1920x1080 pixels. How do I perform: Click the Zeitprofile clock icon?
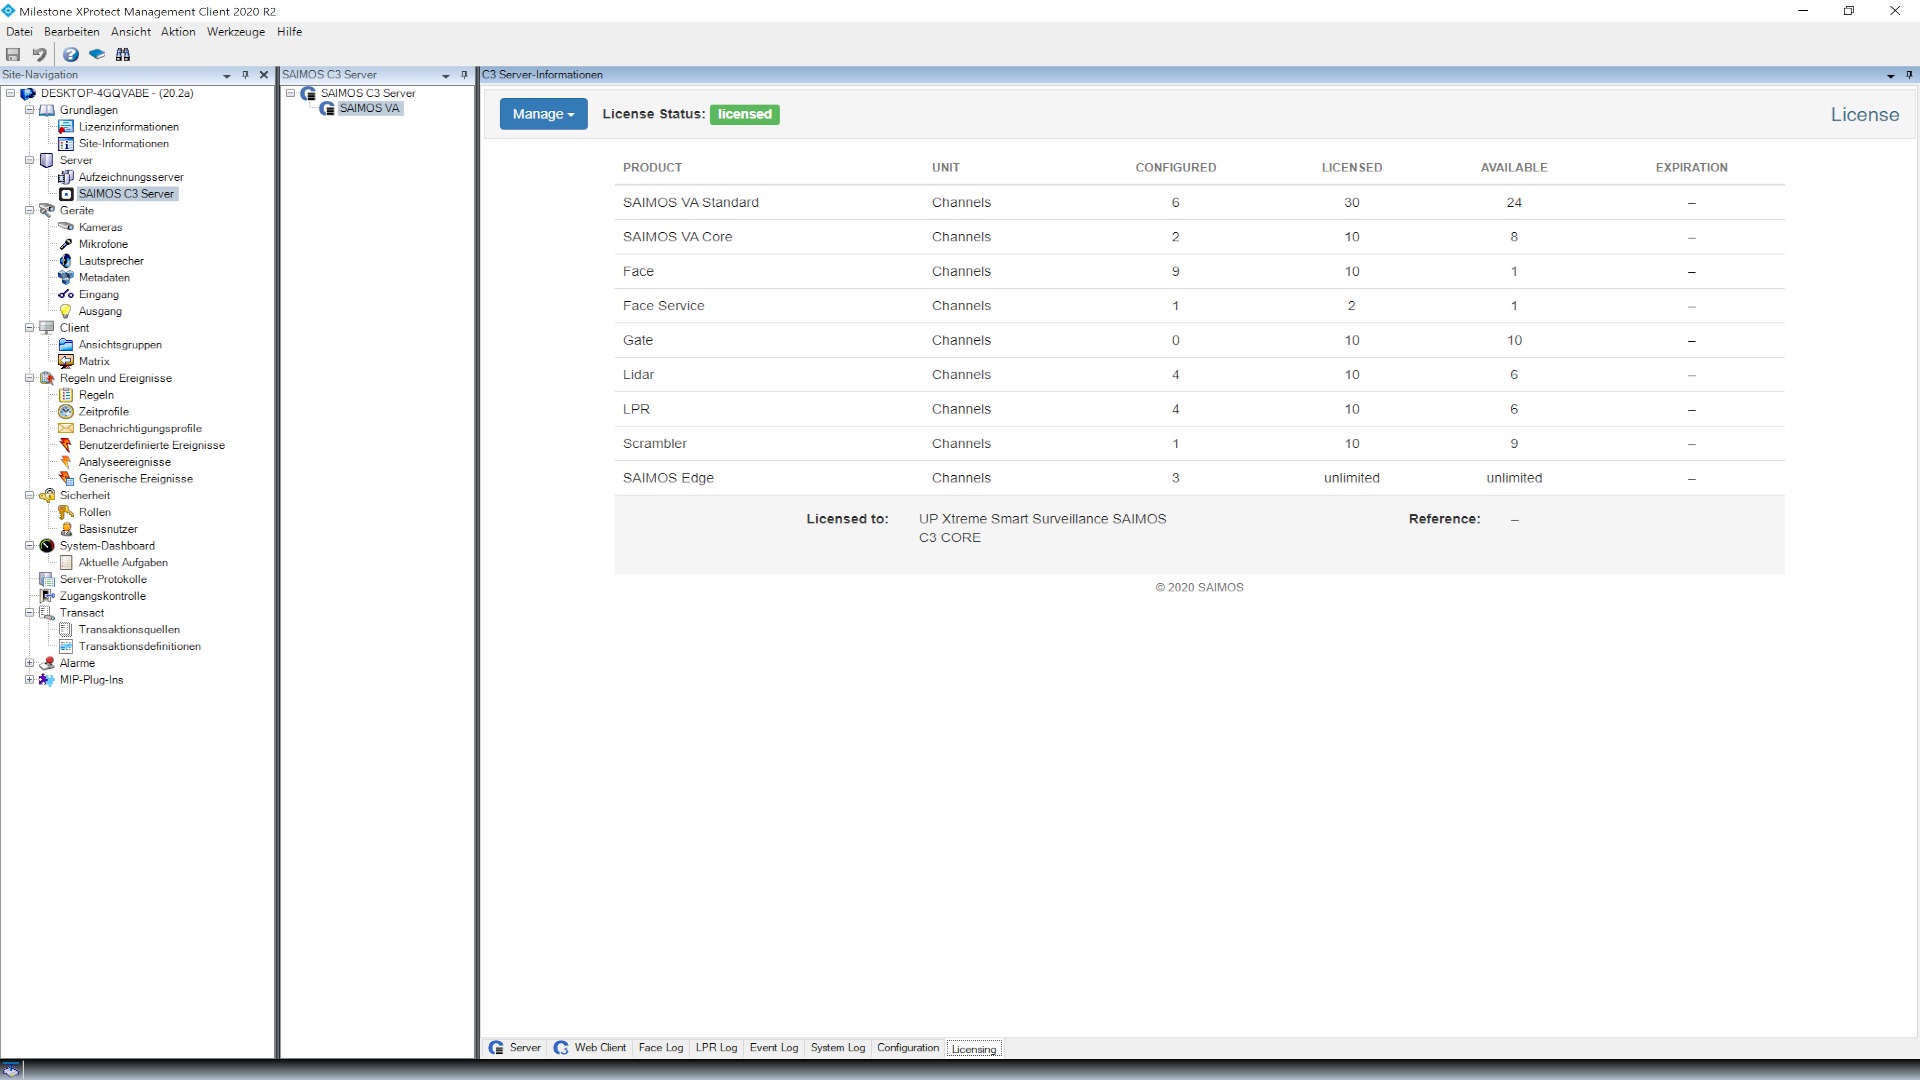pyautogui.click(x=66, y=412)
